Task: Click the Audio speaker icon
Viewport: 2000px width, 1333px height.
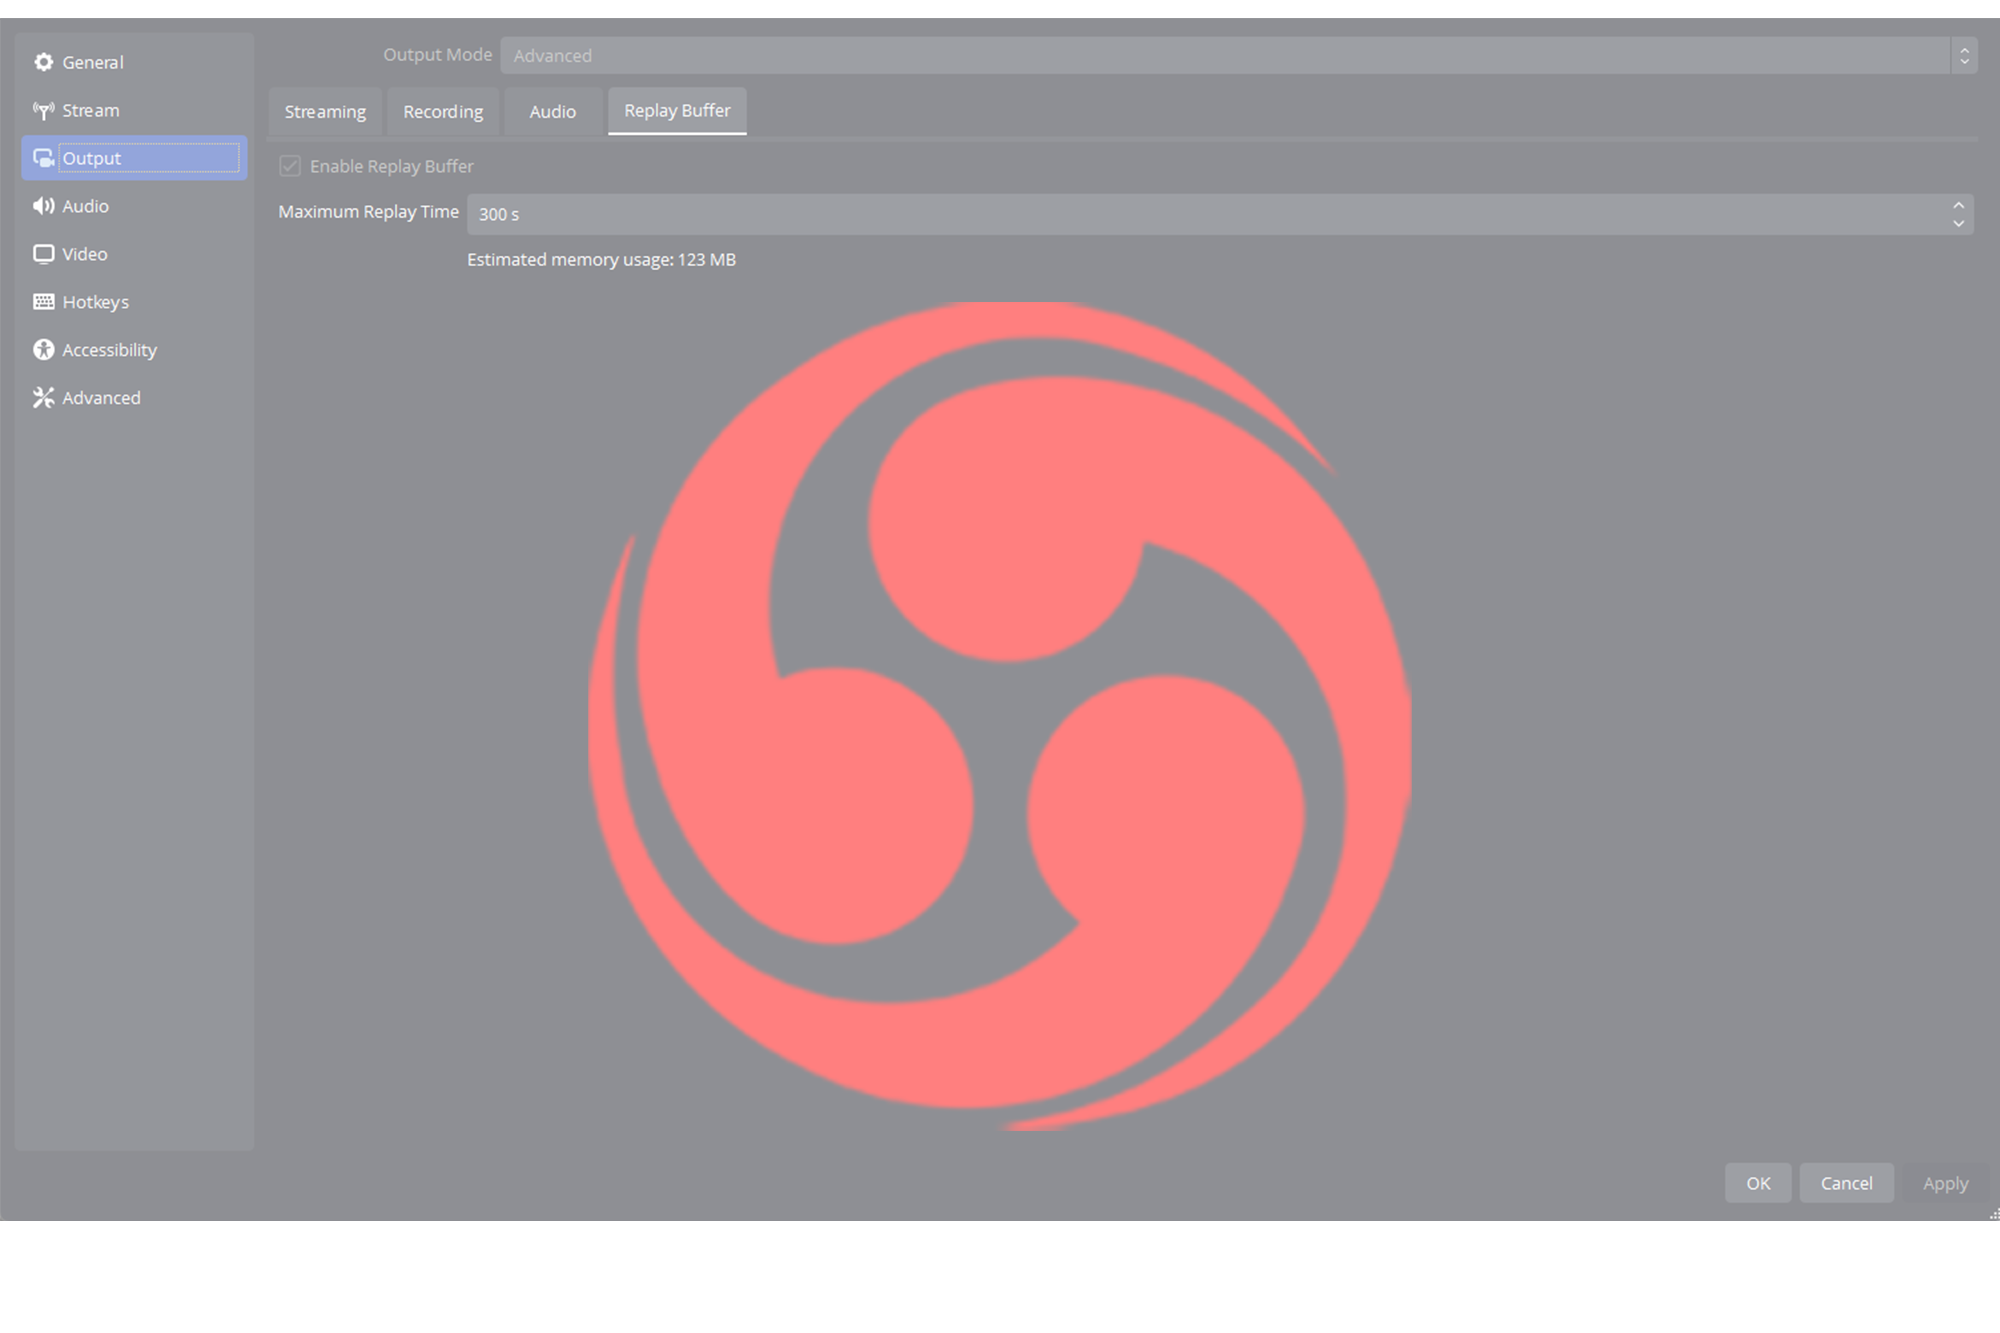Action: click(43, 206)
